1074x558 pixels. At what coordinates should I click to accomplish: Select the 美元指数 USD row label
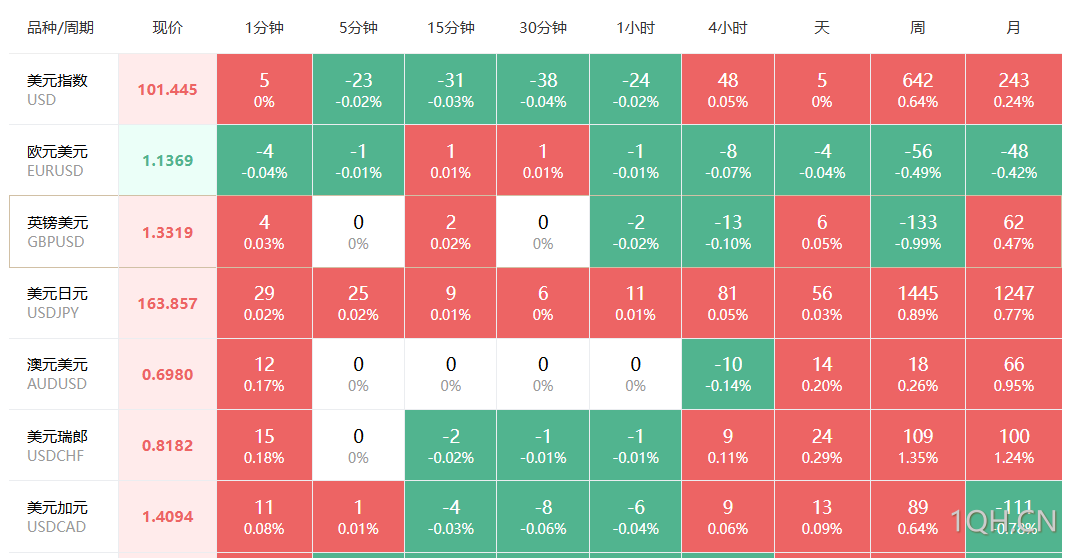point(58,90)
